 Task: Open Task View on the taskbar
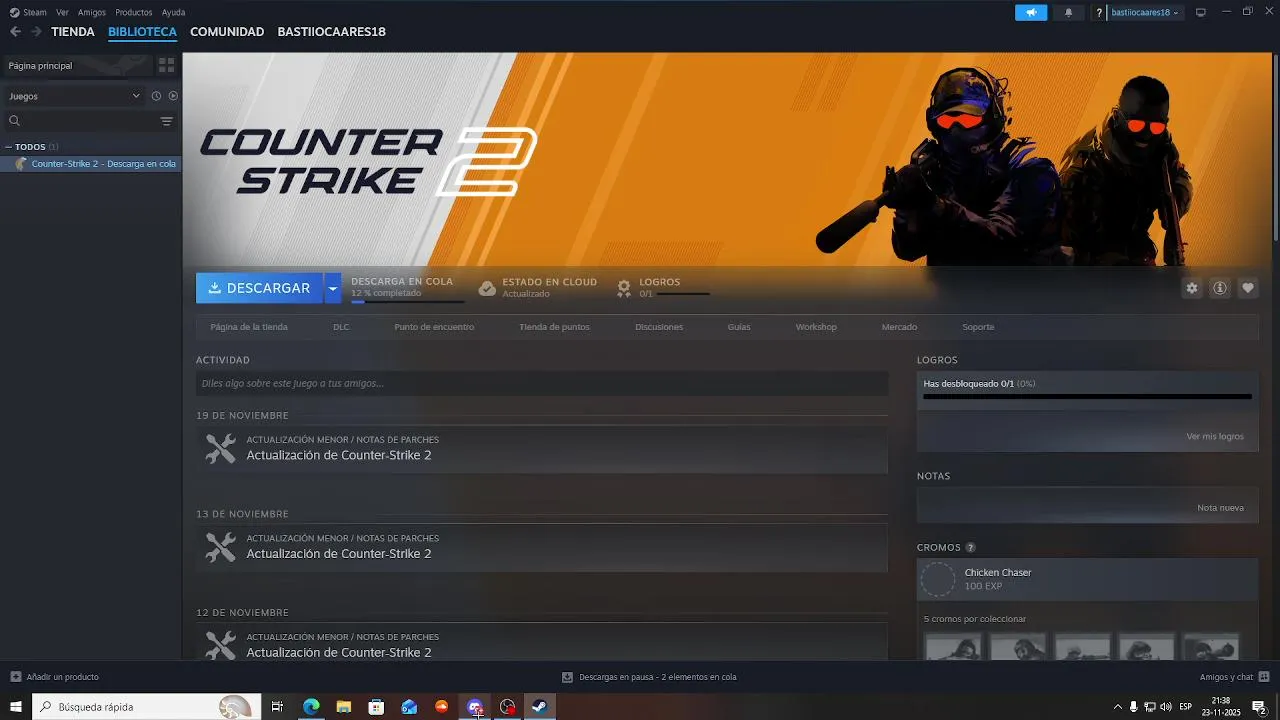(x=278, y=707)
